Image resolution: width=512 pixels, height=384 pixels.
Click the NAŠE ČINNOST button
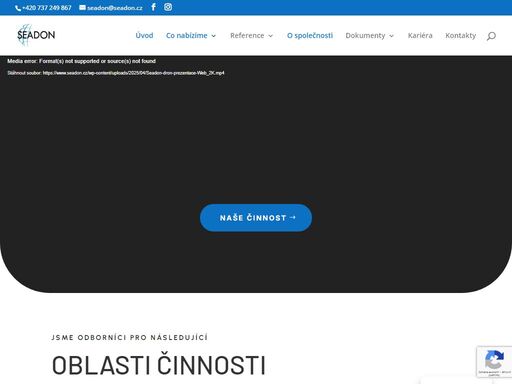click(x=256, y=218)
